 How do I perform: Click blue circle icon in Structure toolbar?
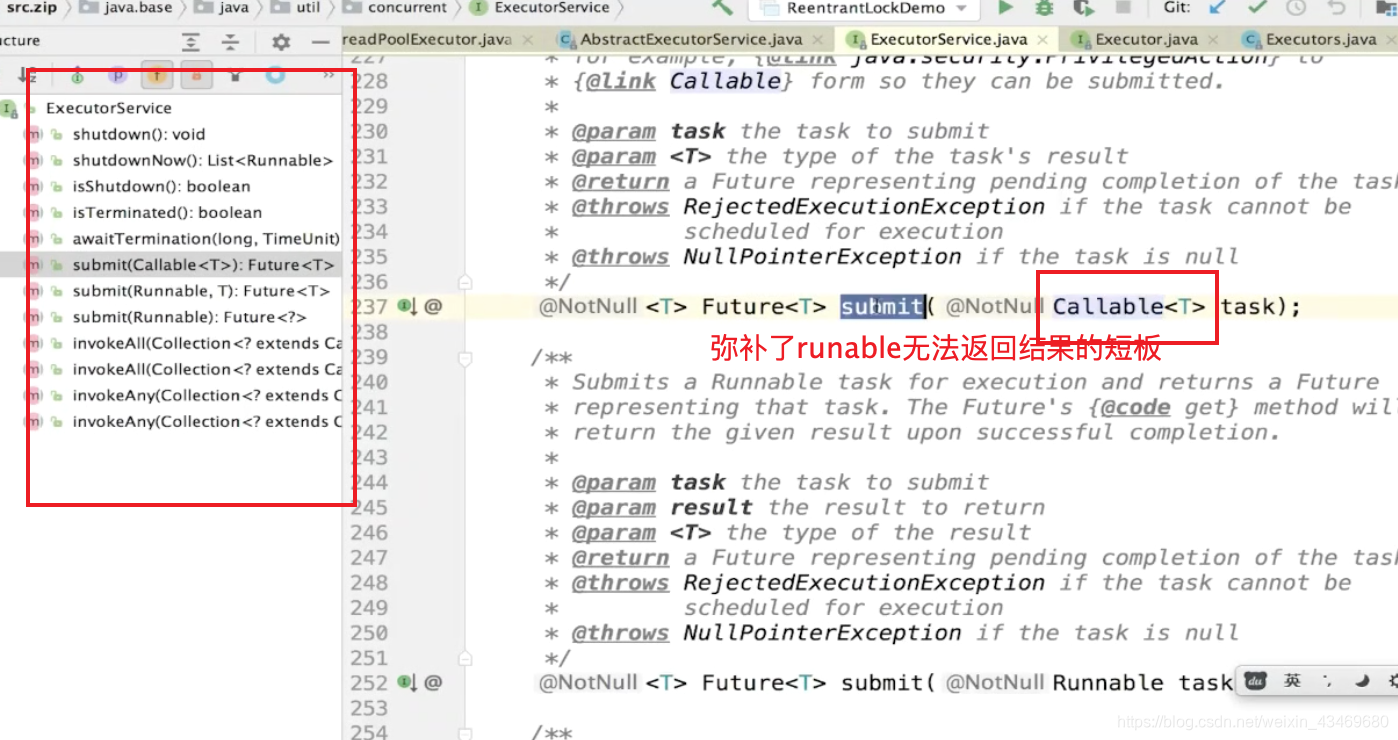(275, 76)
